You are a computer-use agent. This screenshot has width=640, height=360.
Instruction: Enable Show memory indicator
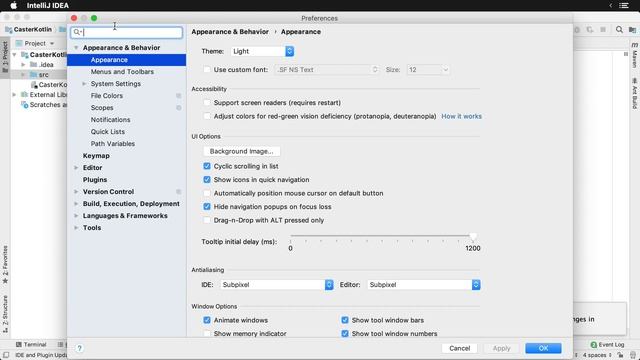tap(207, 333)
